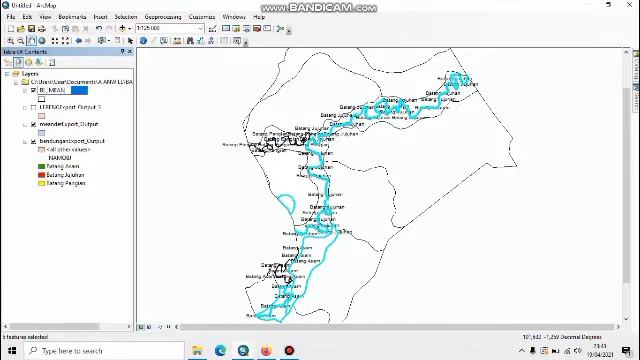Open the Windows Start menu
The image size is (640, 360).
click(x=12, y=351)
